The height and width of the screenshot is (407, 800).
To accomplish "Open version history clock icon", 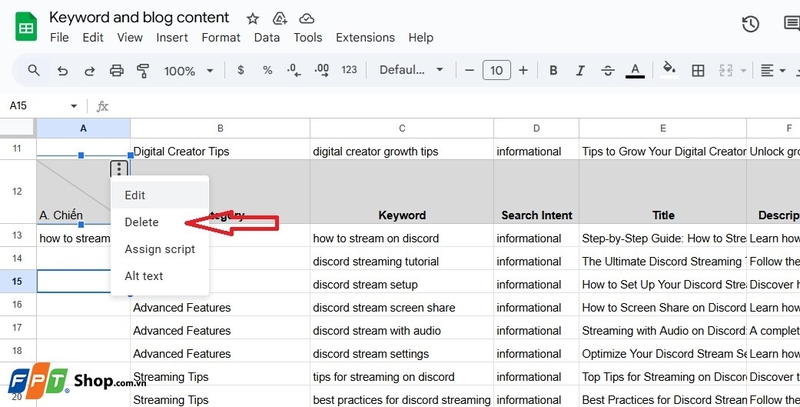I will click(x=751, y=24).
